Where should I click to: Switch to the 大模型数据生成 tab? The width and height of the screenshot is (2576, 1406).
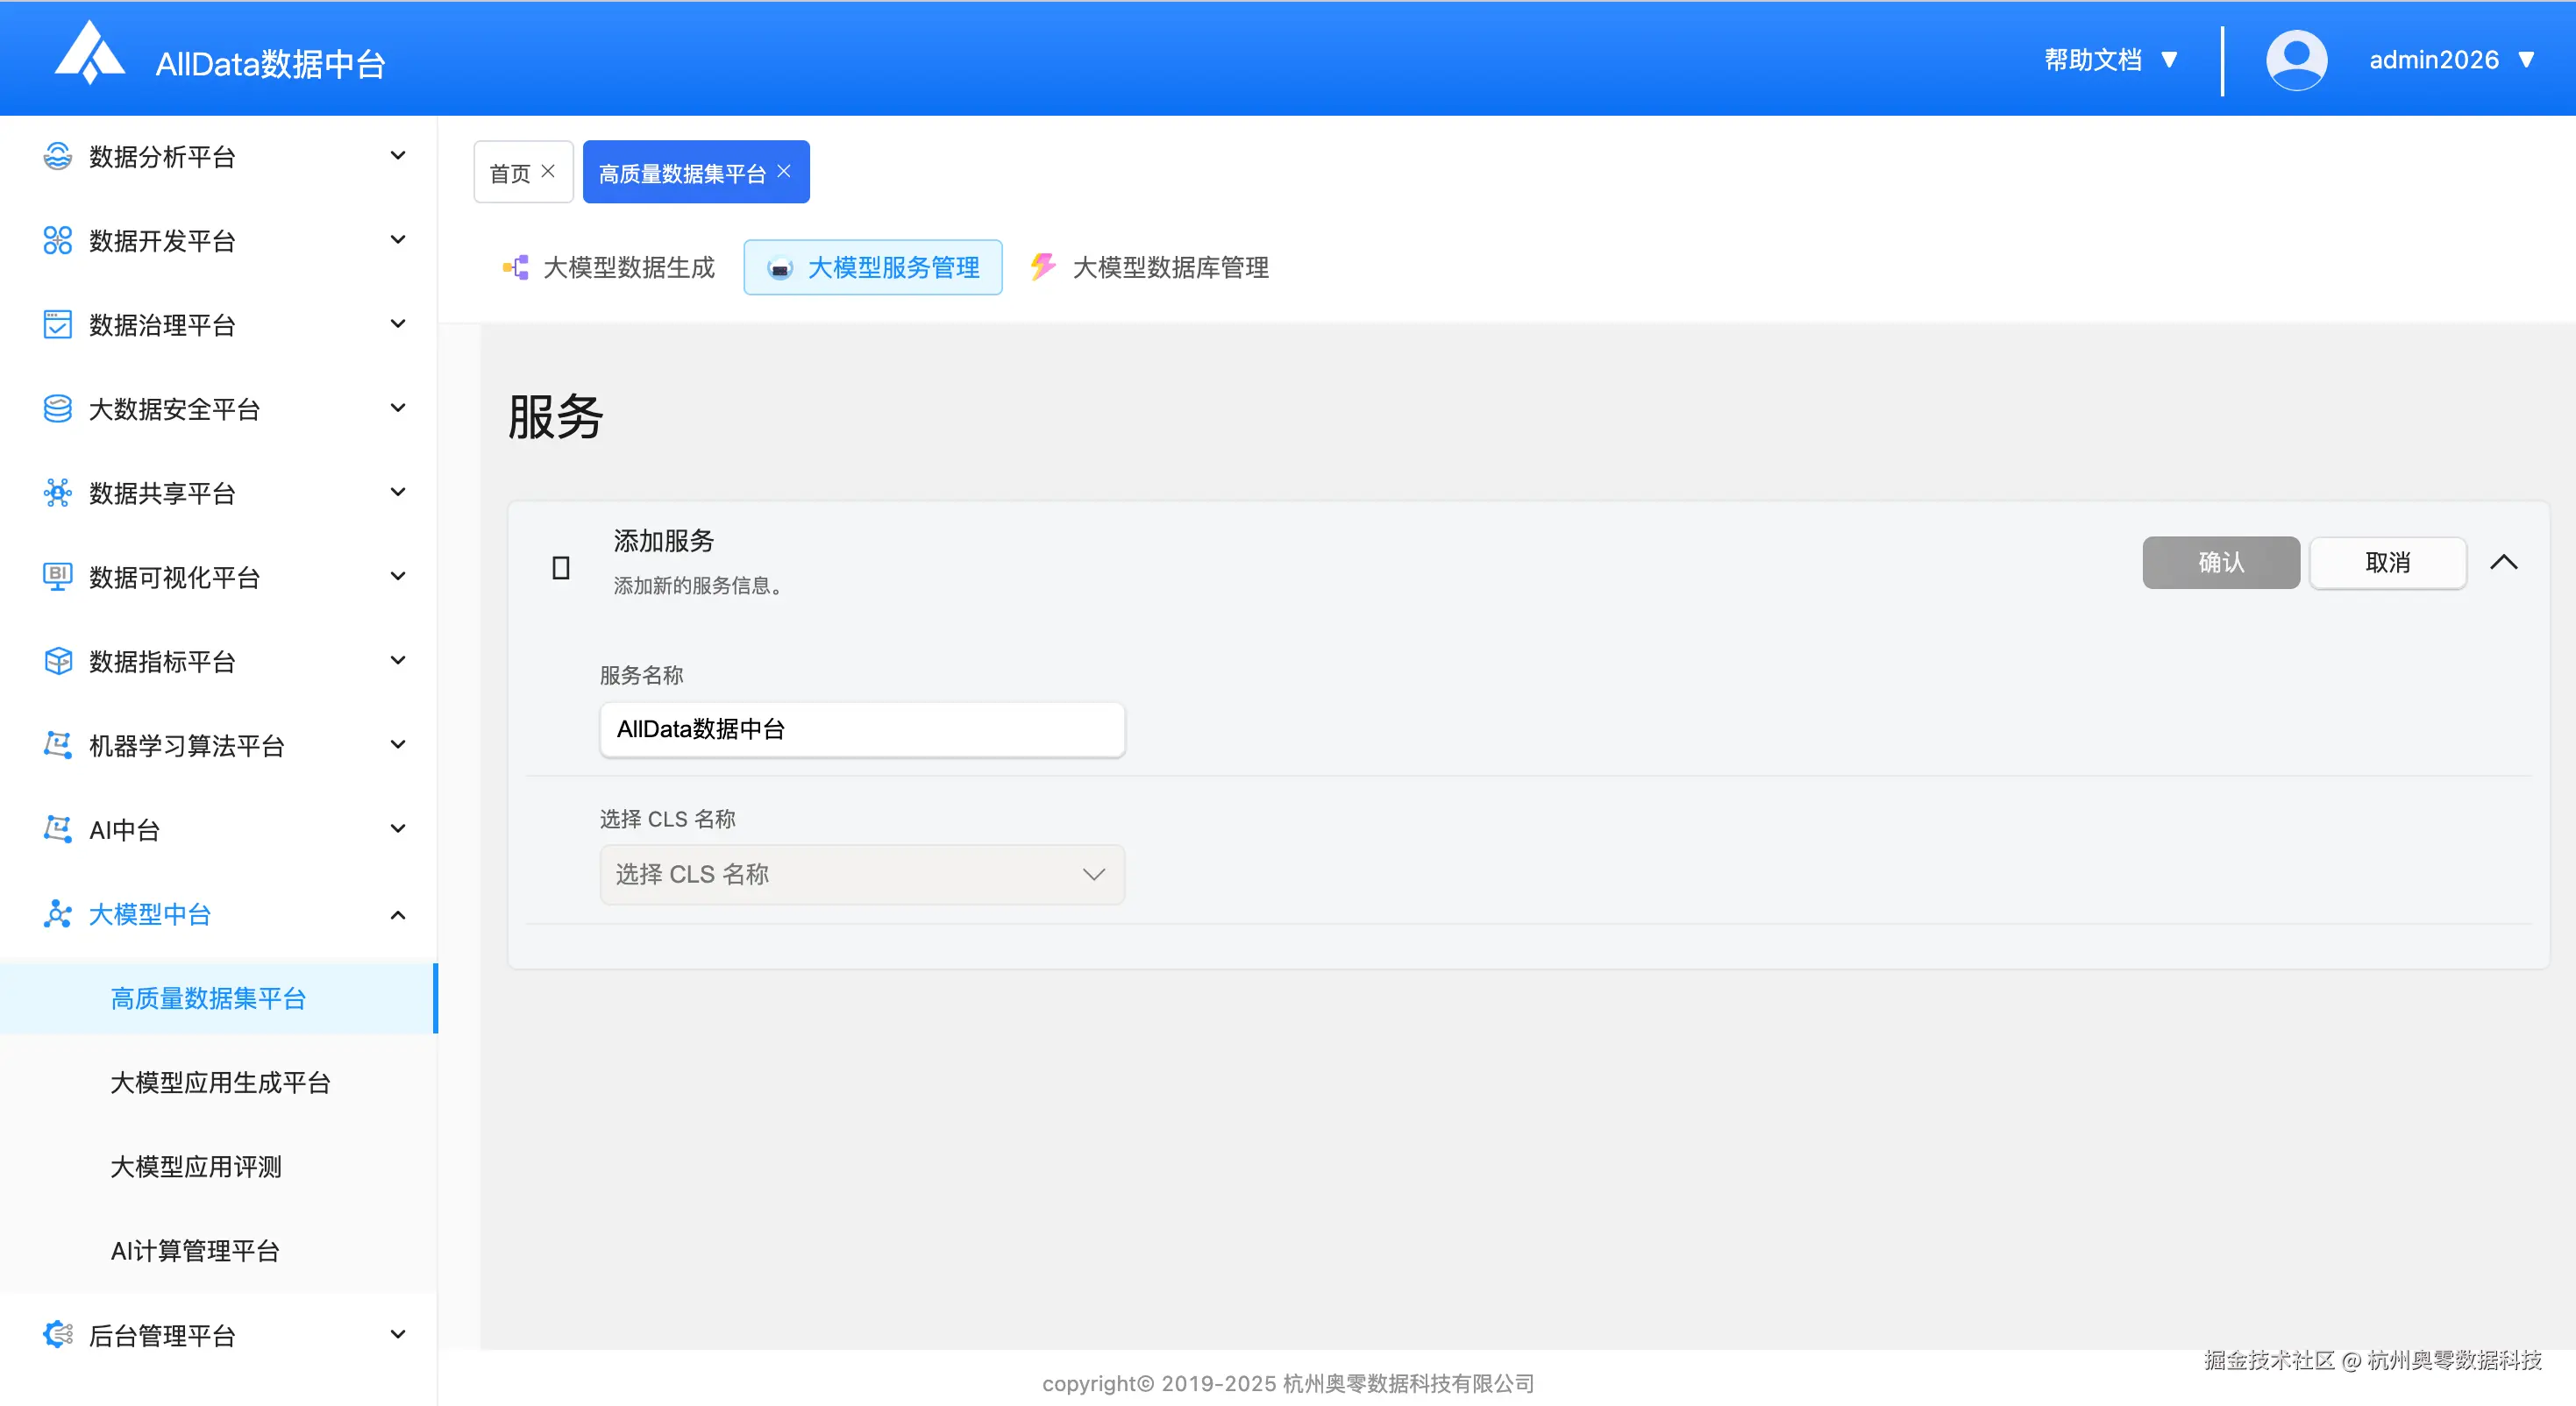coord(627,266)
